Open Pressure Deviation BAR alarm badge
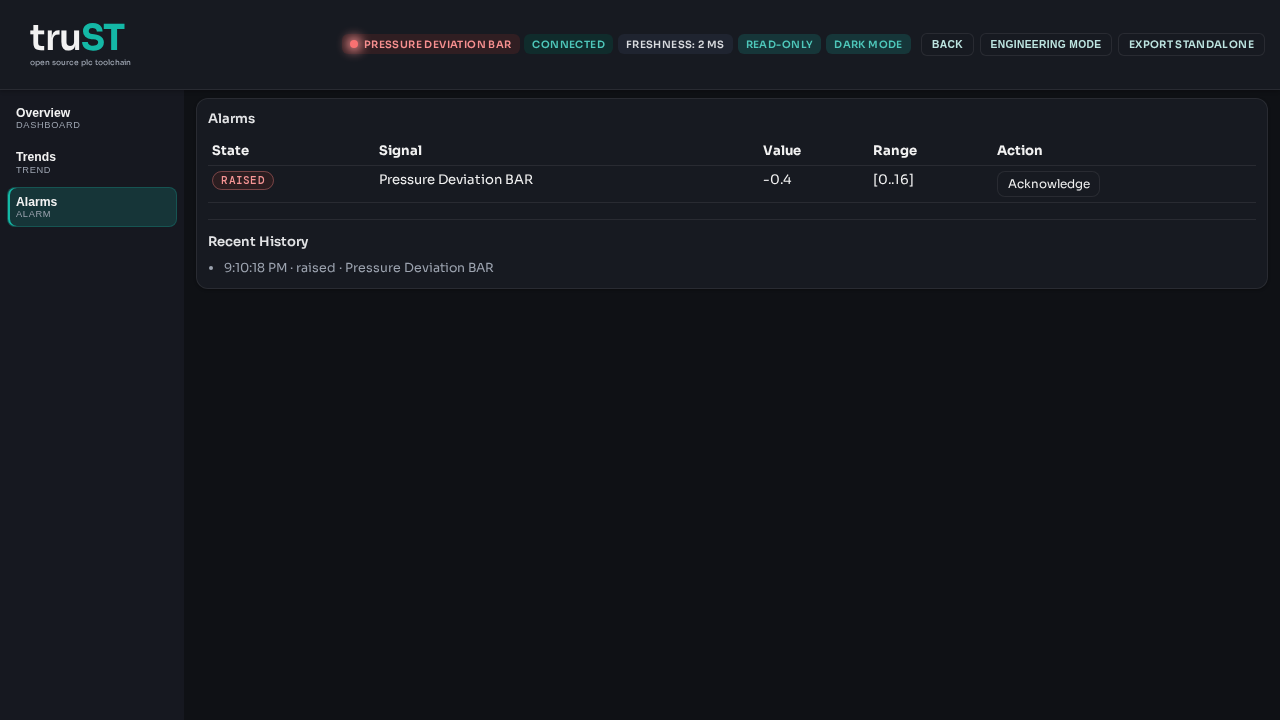 tap(430, 44)
